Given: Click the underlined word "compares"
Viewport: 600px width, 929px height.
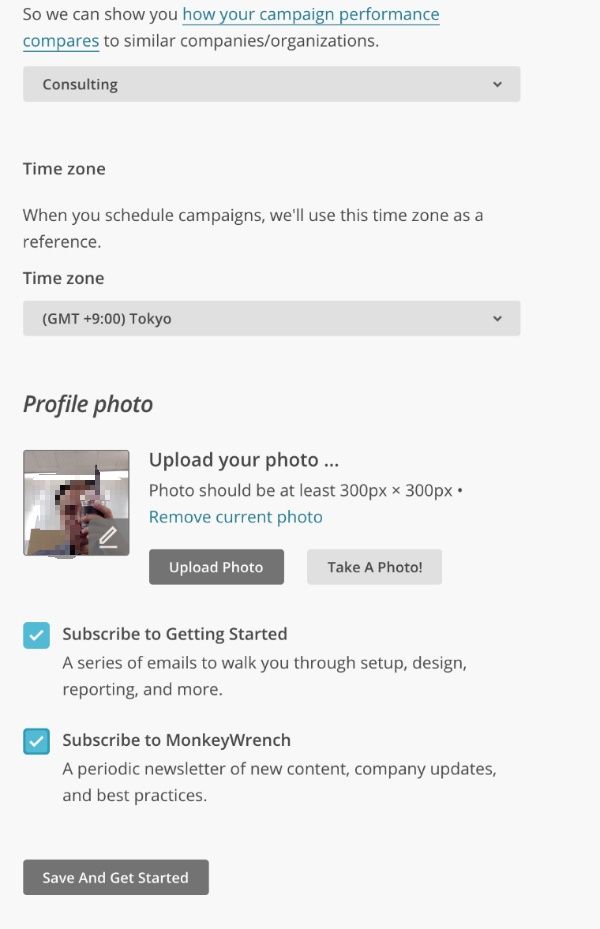Looking at the screenshot, I should tap(60, 41).
